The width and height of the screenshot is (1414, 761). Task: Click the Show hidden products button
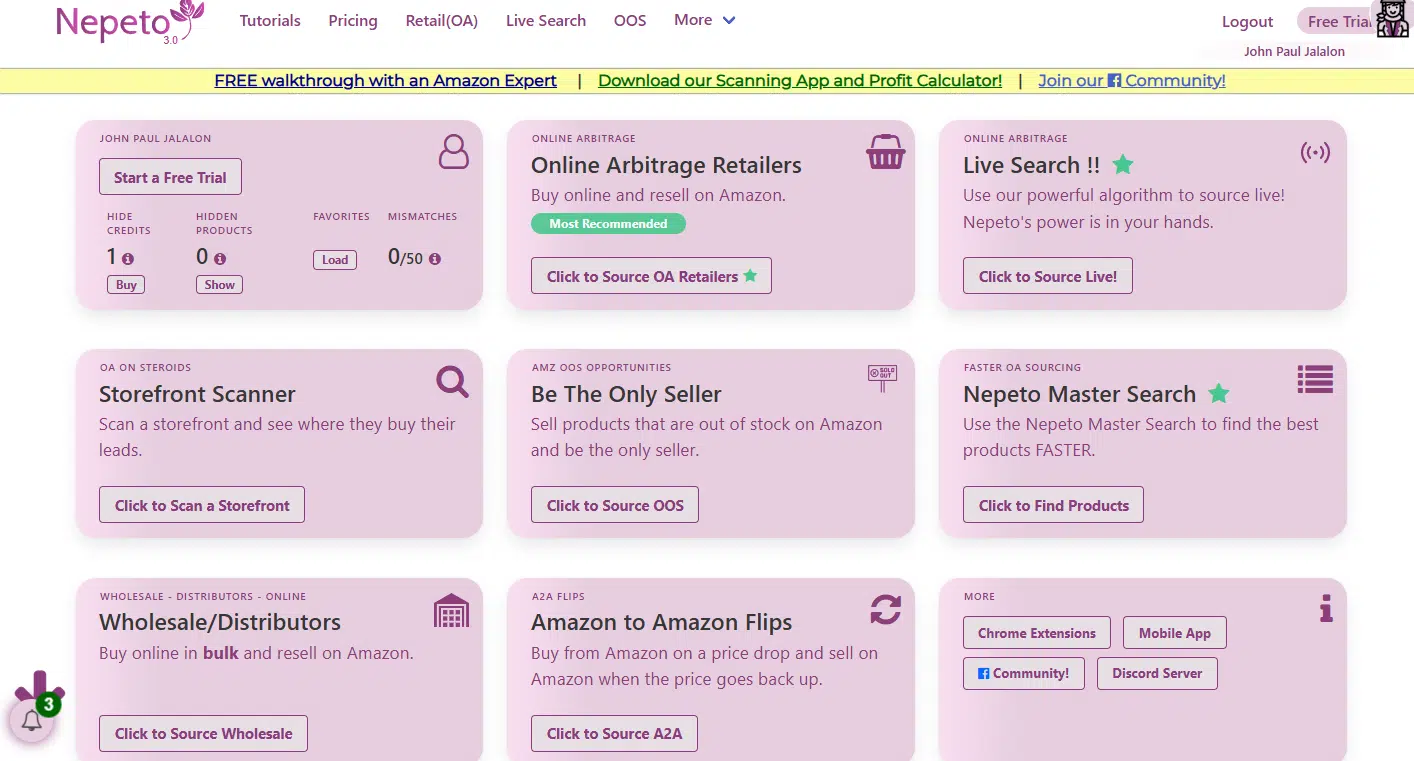(219, 285)
